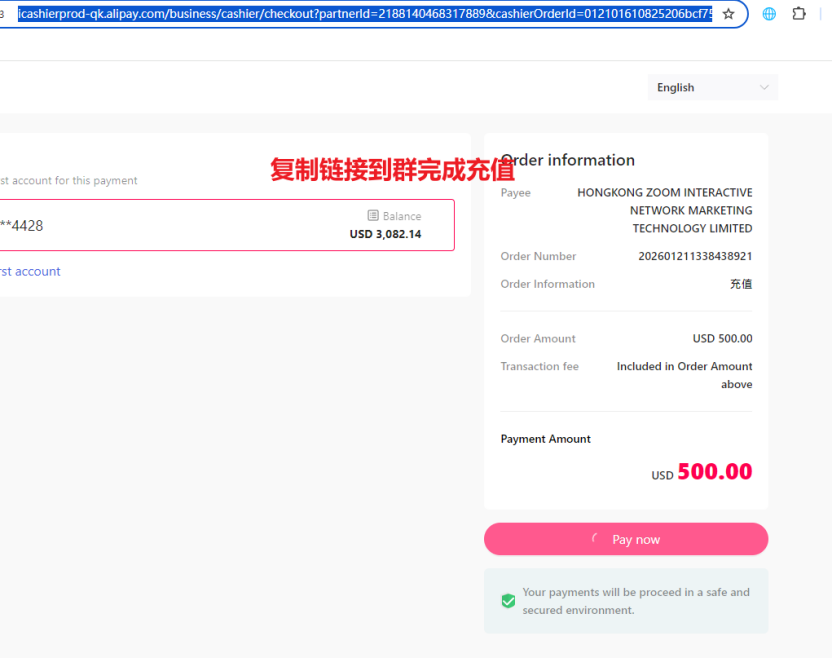Click the 充值 order information value
The image size is (832, 658).
coord(741,284)
